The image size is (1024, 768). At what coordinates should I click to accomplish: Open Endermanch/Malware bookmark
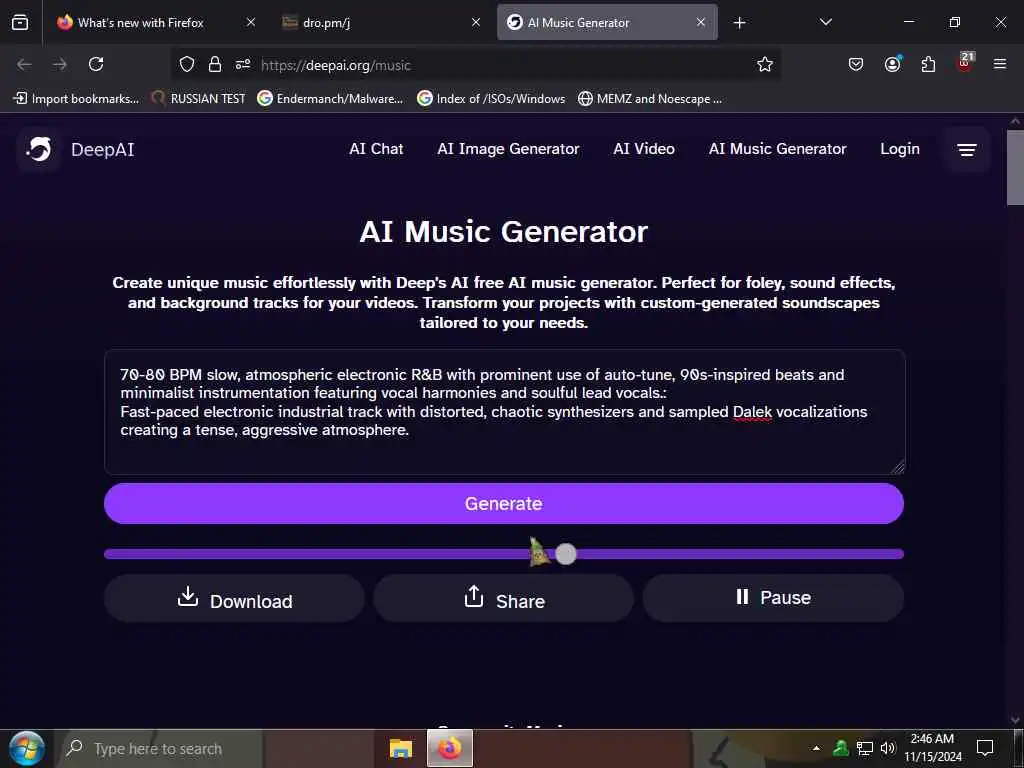pos(330,99)
